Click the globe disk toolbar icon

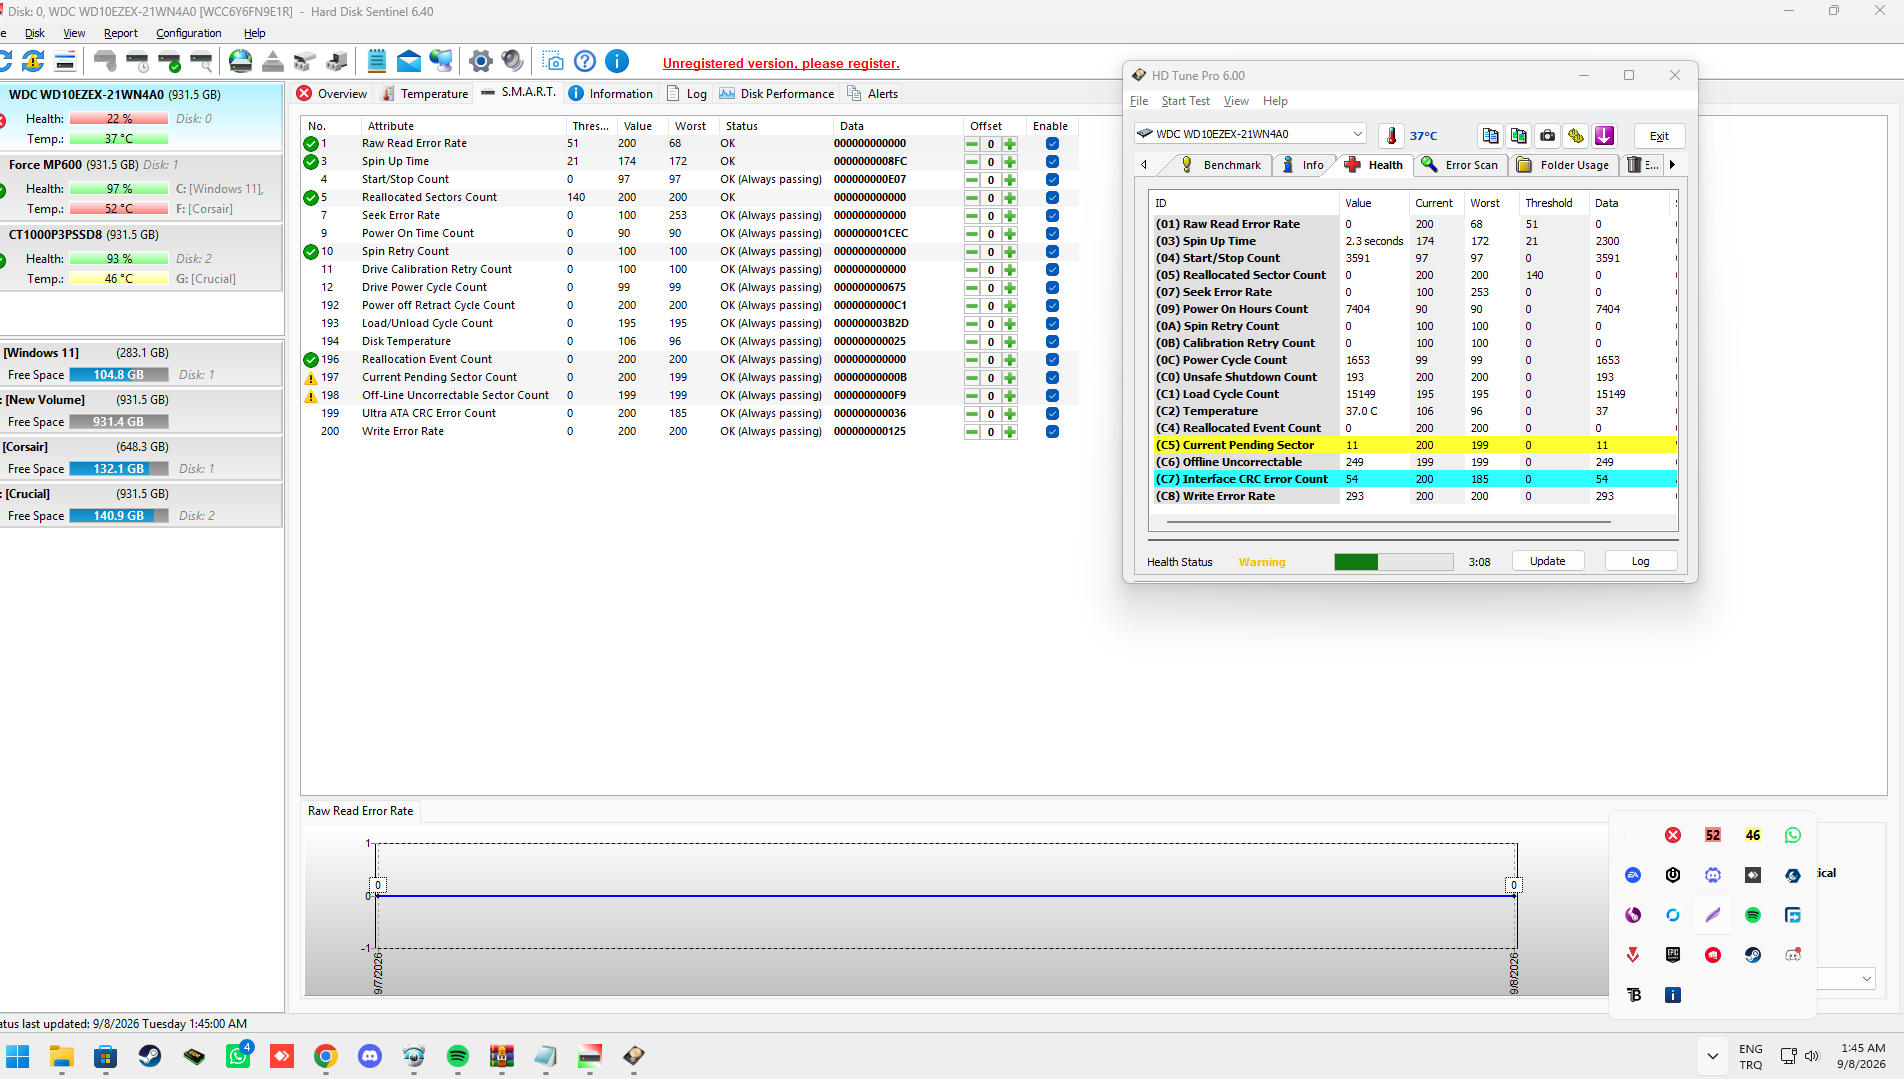(241, 62)
